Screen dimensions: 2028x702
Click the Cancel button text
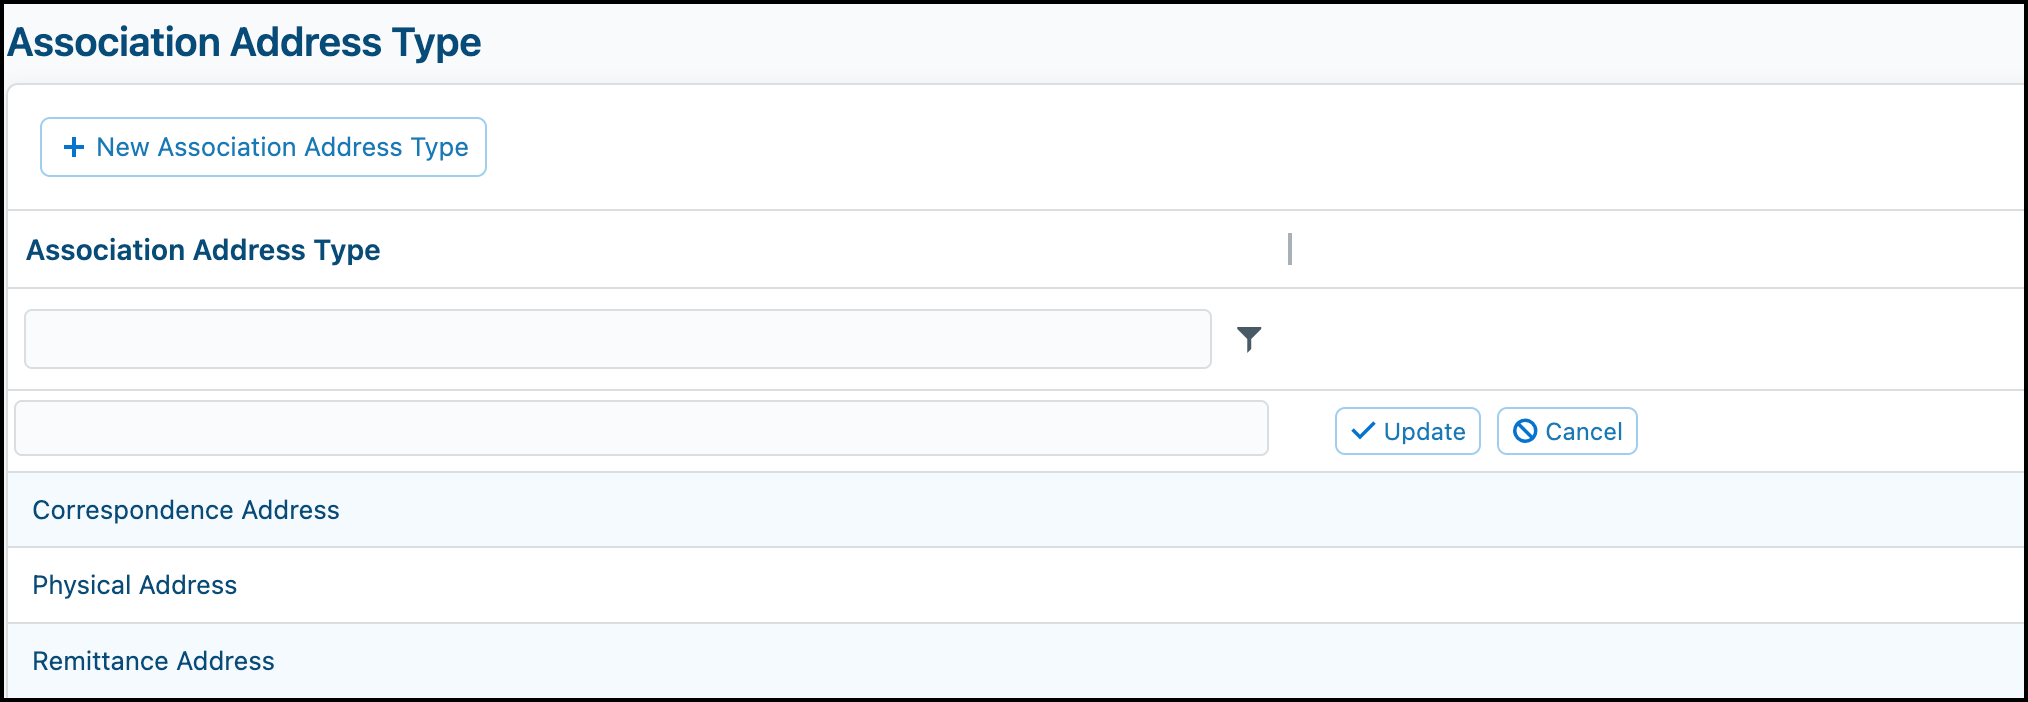1583,432
